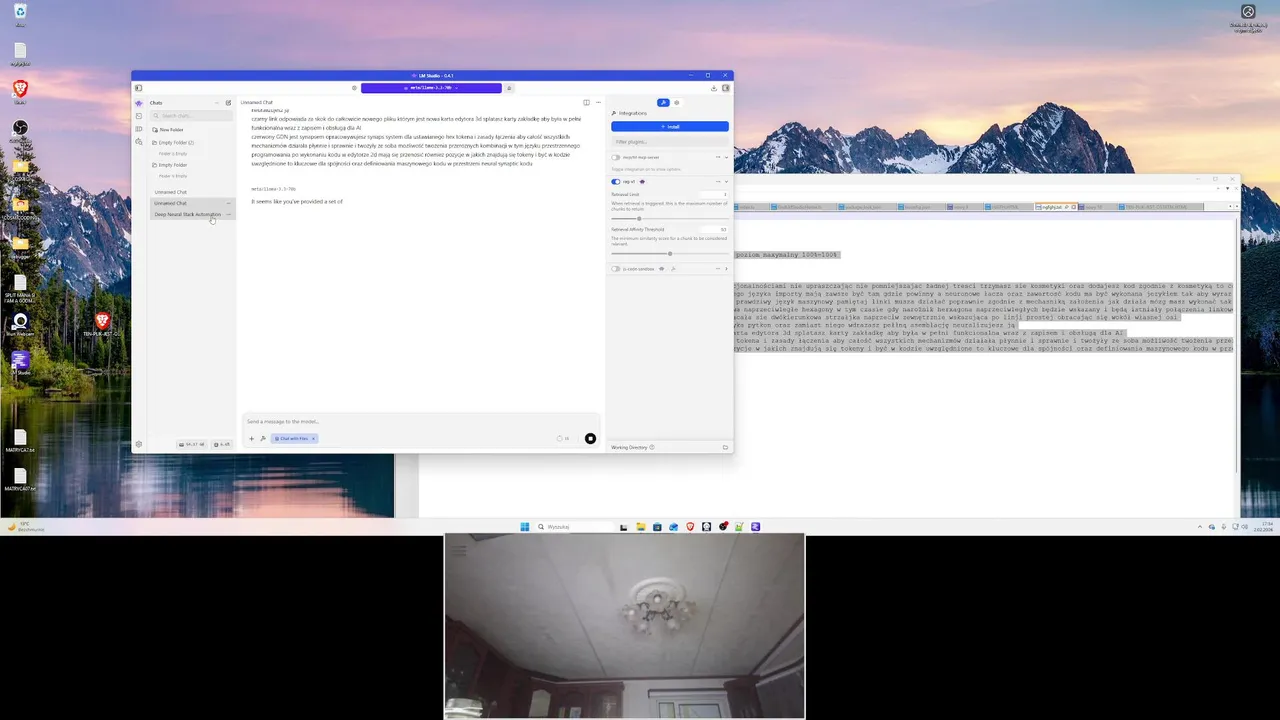Screen dimensions: 1280x720
Task: Open the Chats header options dots
Action: point(217,103)
